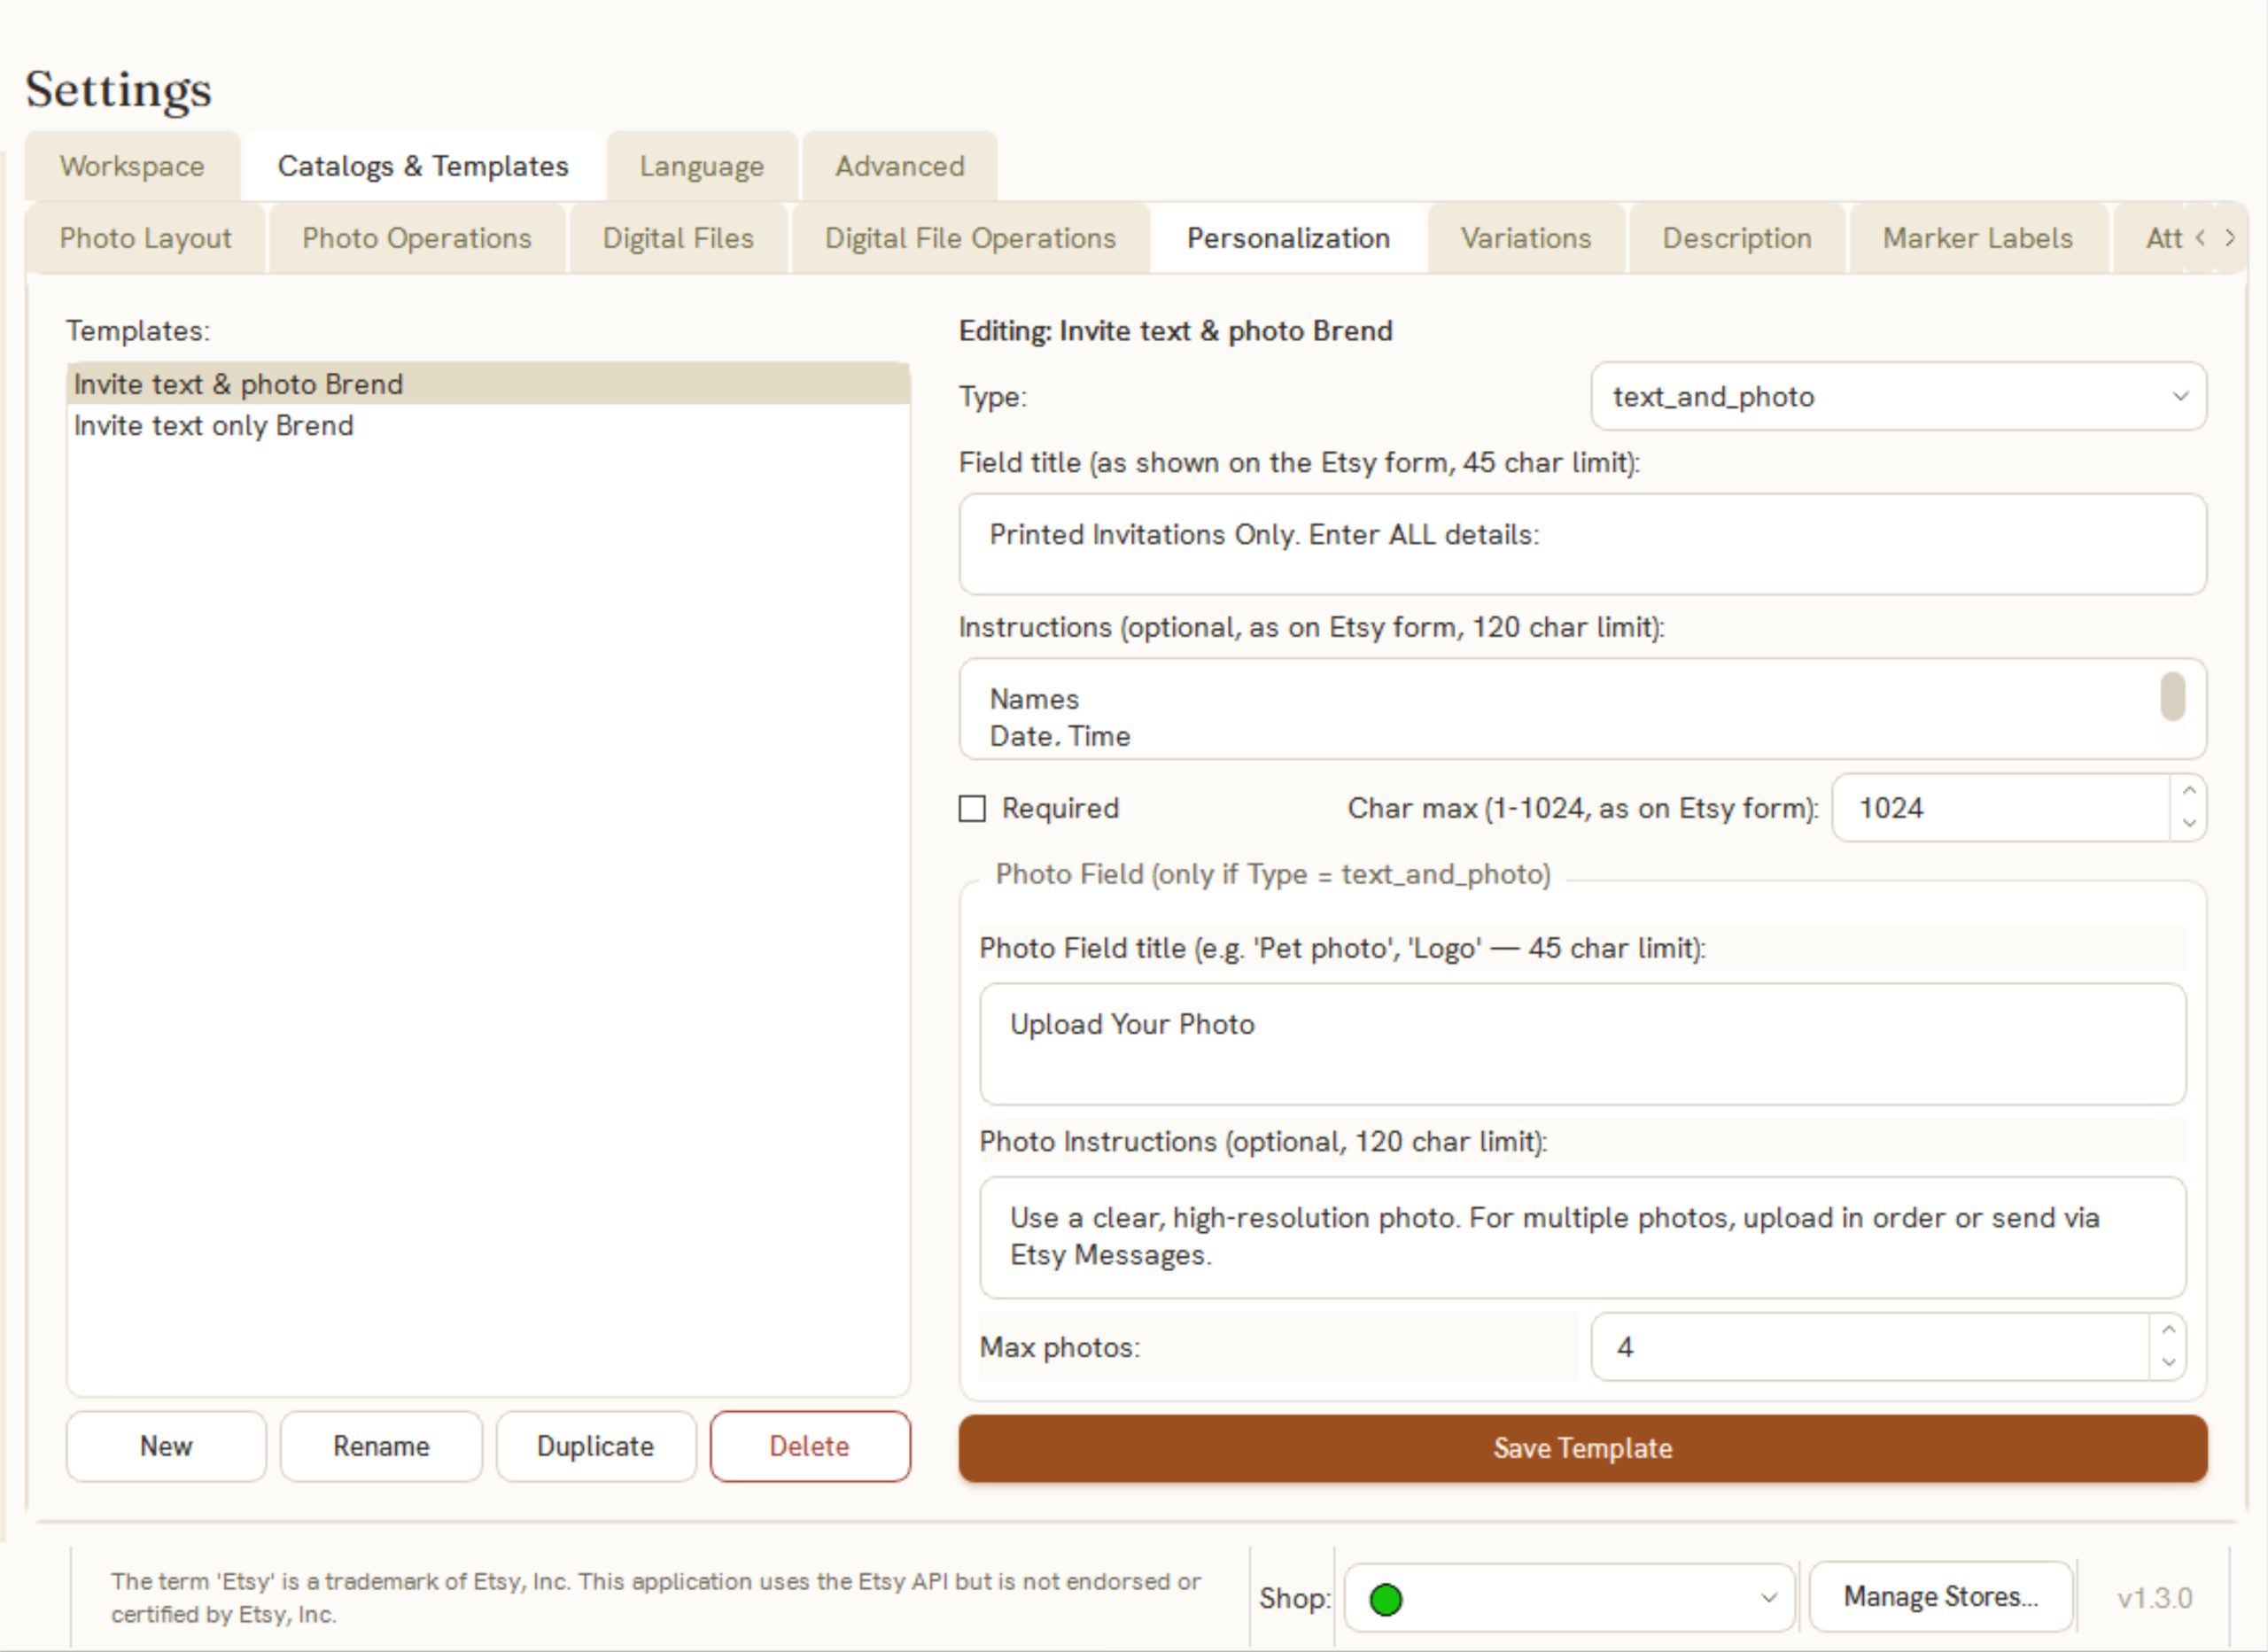Screen dimensions: 2268x1652
Task: Click into the Field title input
Action: pos(1583,544)
